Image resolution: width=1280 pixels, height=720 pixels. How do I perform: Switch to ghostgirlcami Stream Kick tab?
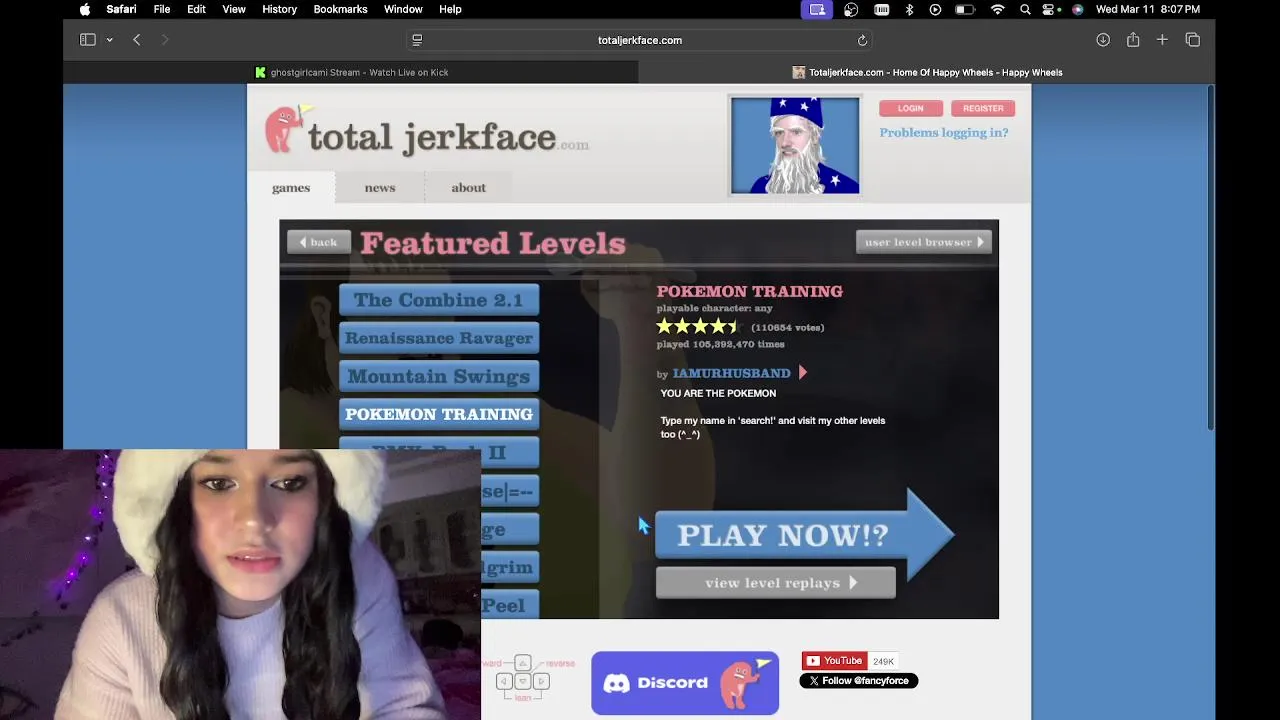pos(351,72)
